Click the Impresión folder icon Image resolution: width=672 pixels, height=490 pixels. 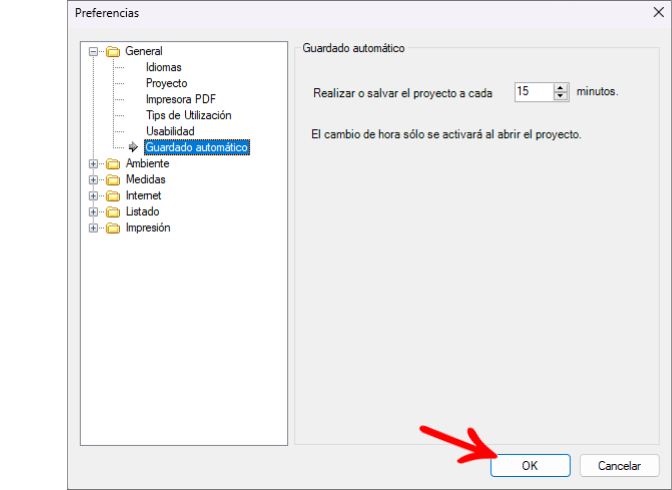113,228
